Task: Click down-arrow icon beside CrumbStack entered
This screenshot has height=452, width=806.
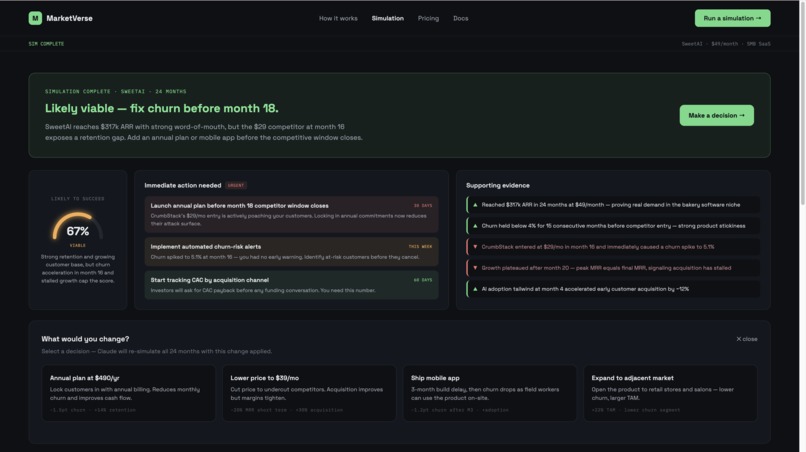Action: (475, 247)
